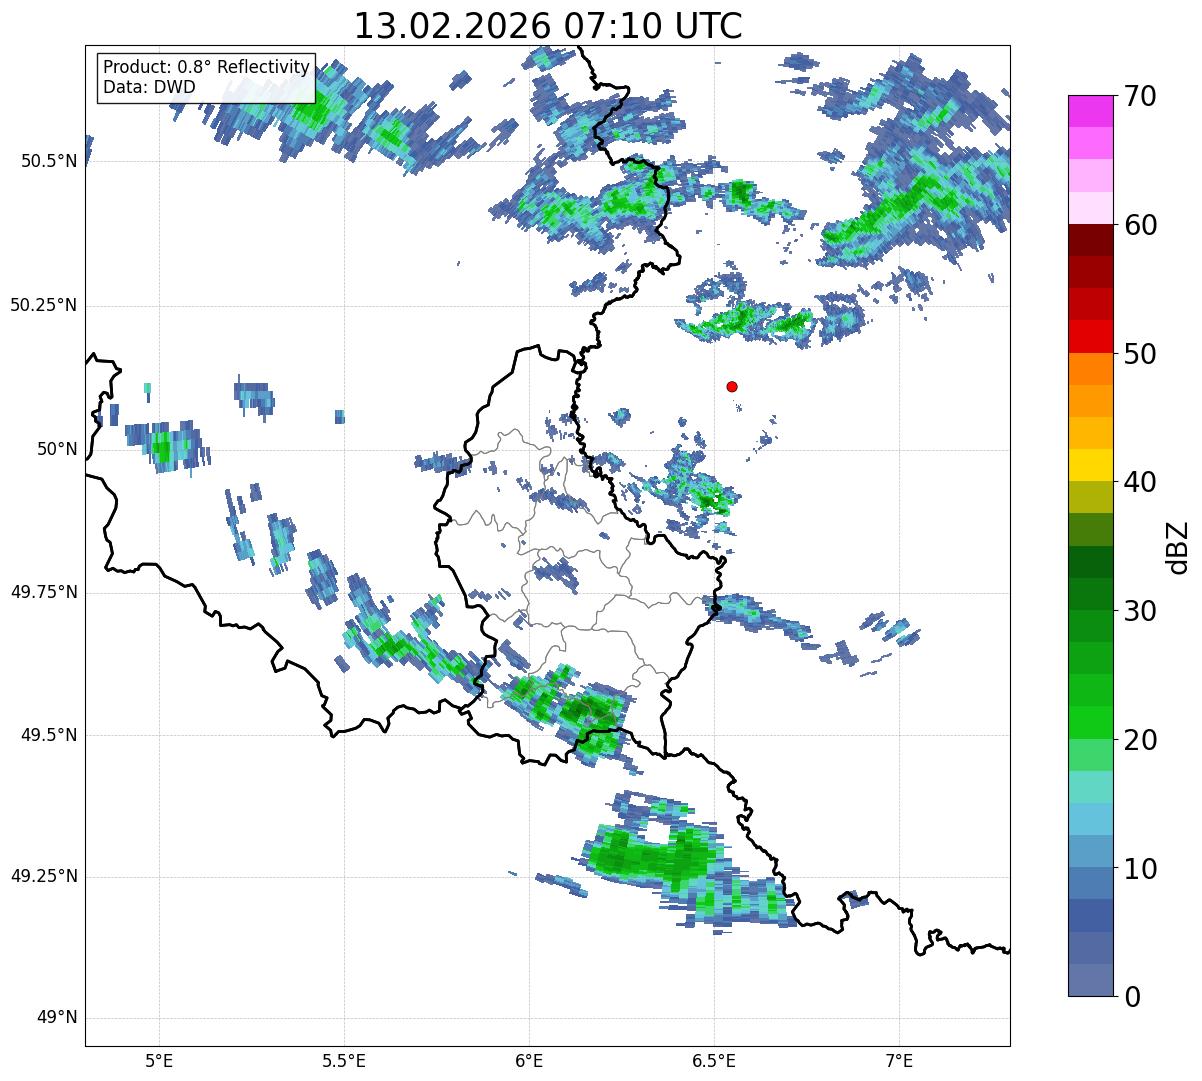Click the 5°E longitude label
The width and height of the screenshot is (1202, 1081).
(159, 1060)
